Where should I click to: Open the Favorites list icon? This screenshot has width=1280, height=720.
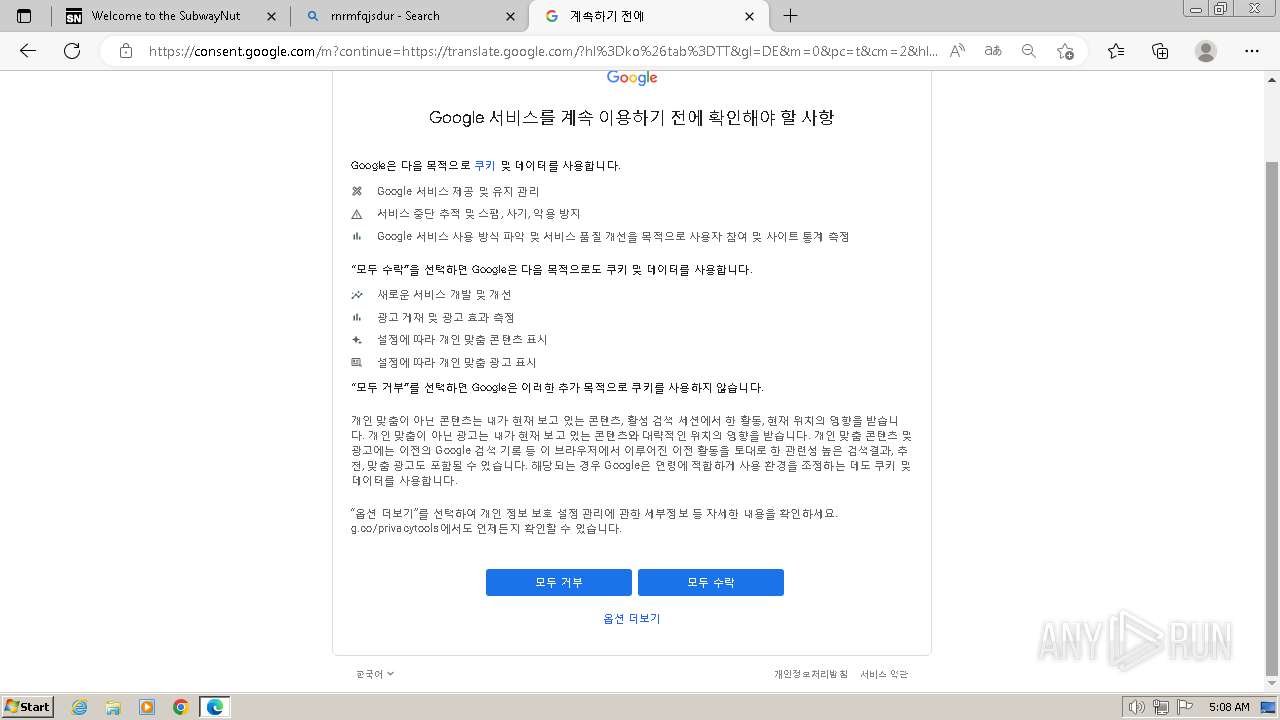pyautogui.click(x=1116, y=51)
